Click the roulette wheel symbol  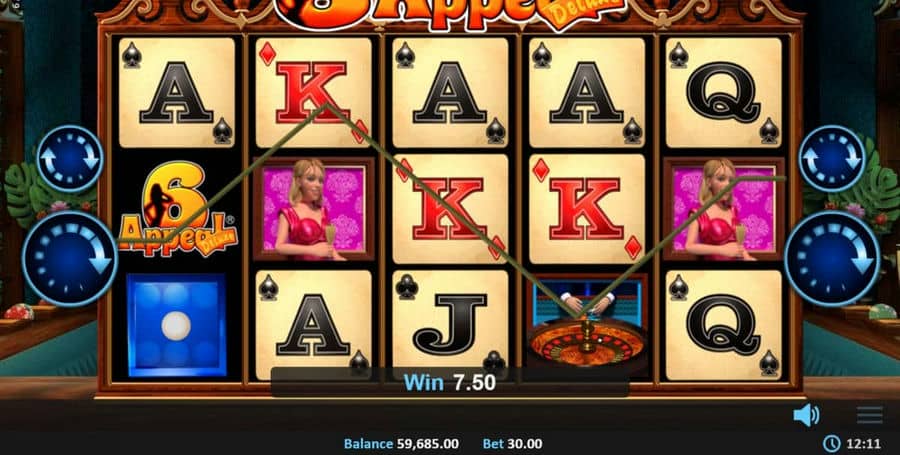[587, 324]
